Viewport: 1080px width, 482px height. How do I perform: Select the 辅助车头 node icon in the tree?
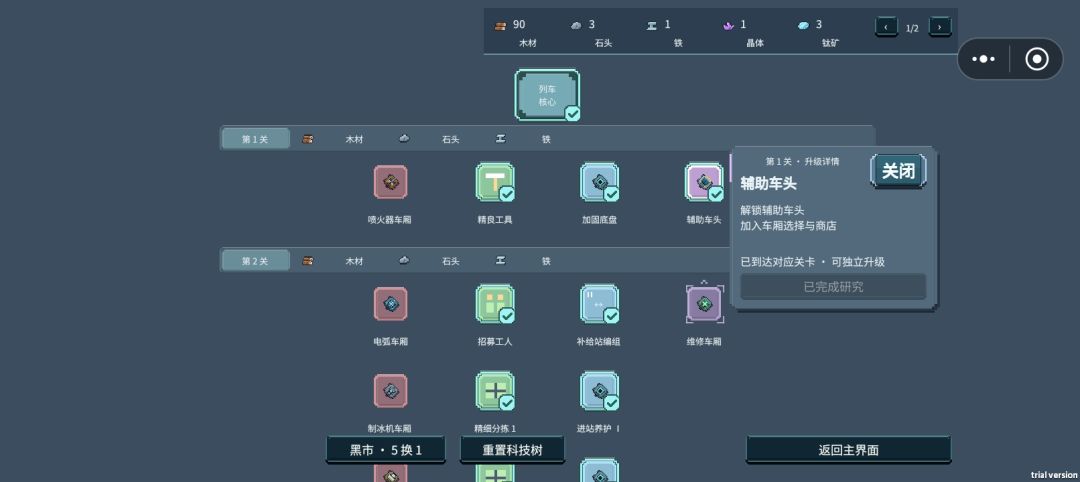pyautogui.click(x=704, y=182)
